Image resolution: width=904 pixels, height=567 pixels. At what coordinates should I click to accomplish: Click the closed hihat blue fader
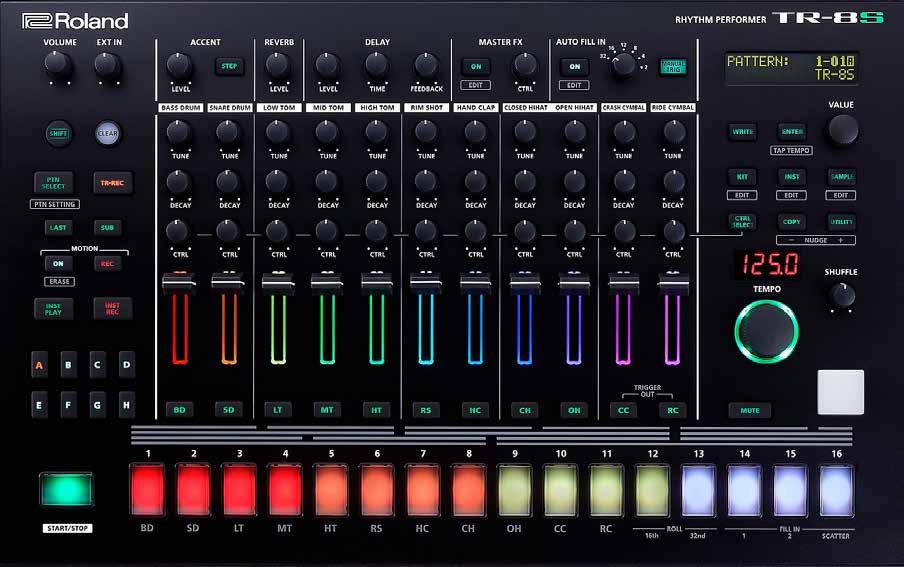tap(525, 283)
